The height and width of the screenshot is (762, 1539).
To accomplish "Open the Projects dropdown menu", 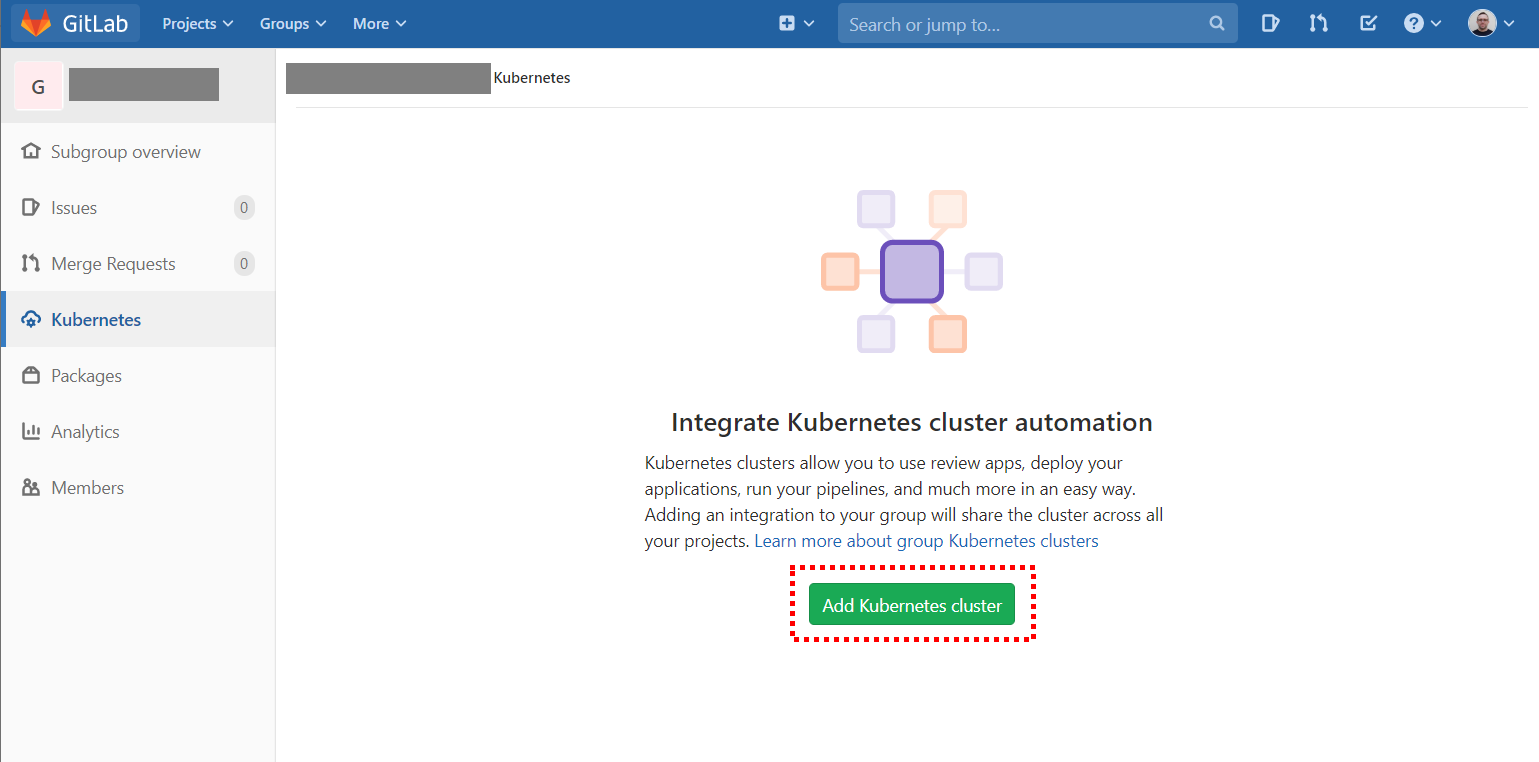I will pos(198,24).
